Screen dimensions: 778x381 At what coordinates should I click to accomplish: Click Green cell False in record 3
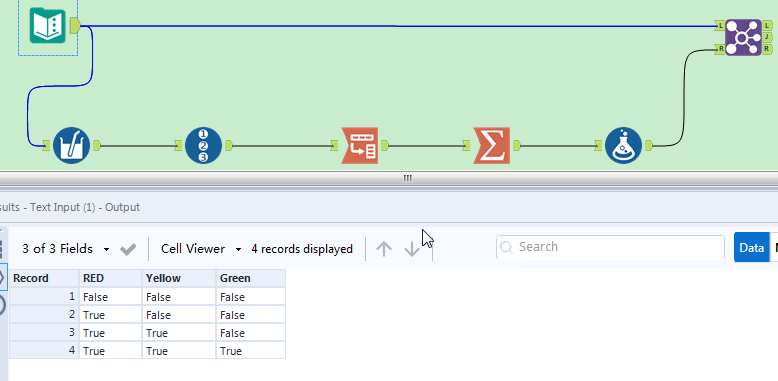[x=251, y=332]
